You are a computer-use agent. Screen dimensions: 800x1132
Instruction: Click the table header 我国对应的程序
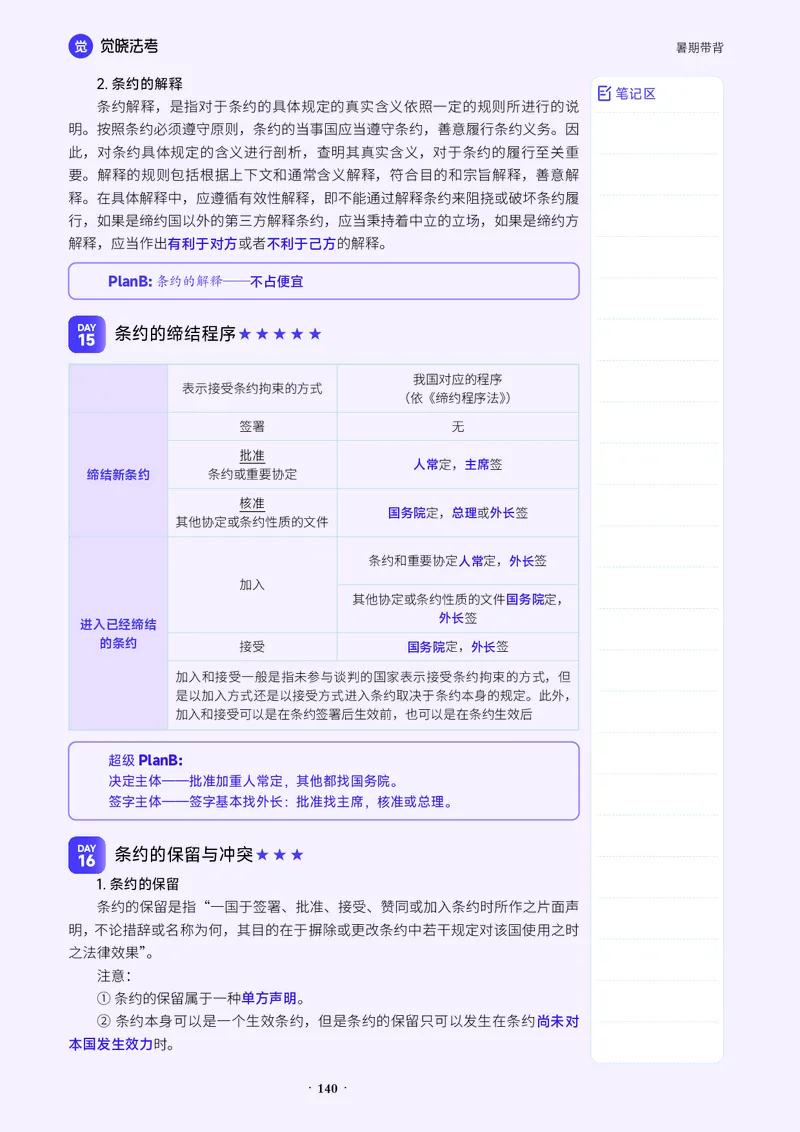tap(458, 388)
